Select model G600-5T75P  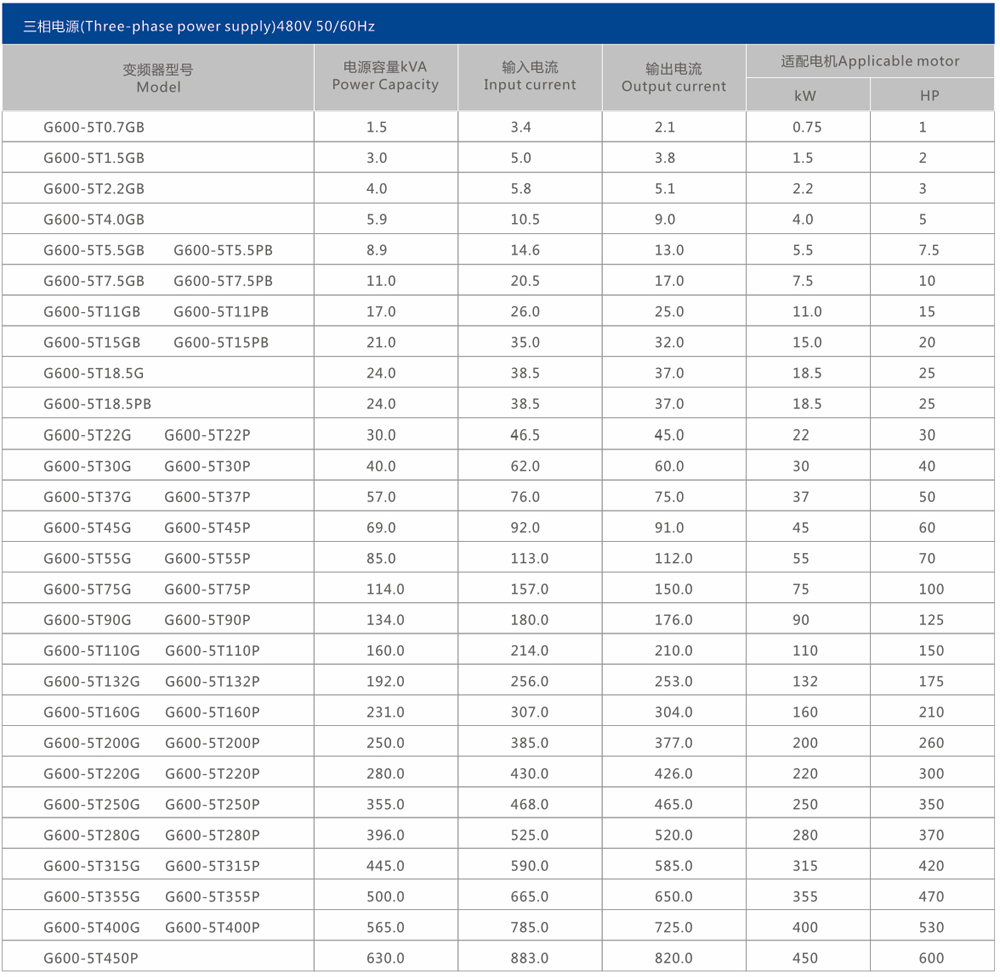pyautogui.click(x=207, y=589)
